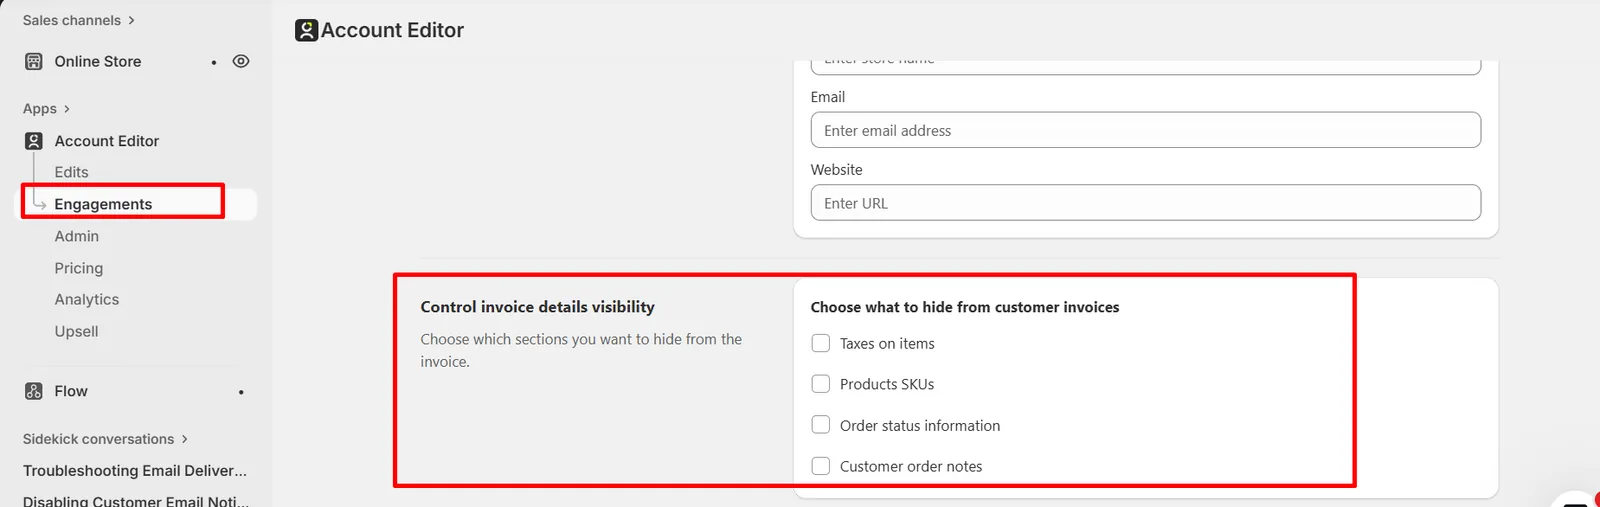
Task: Enable hiding Products SKUs
Action: [821, 384]
